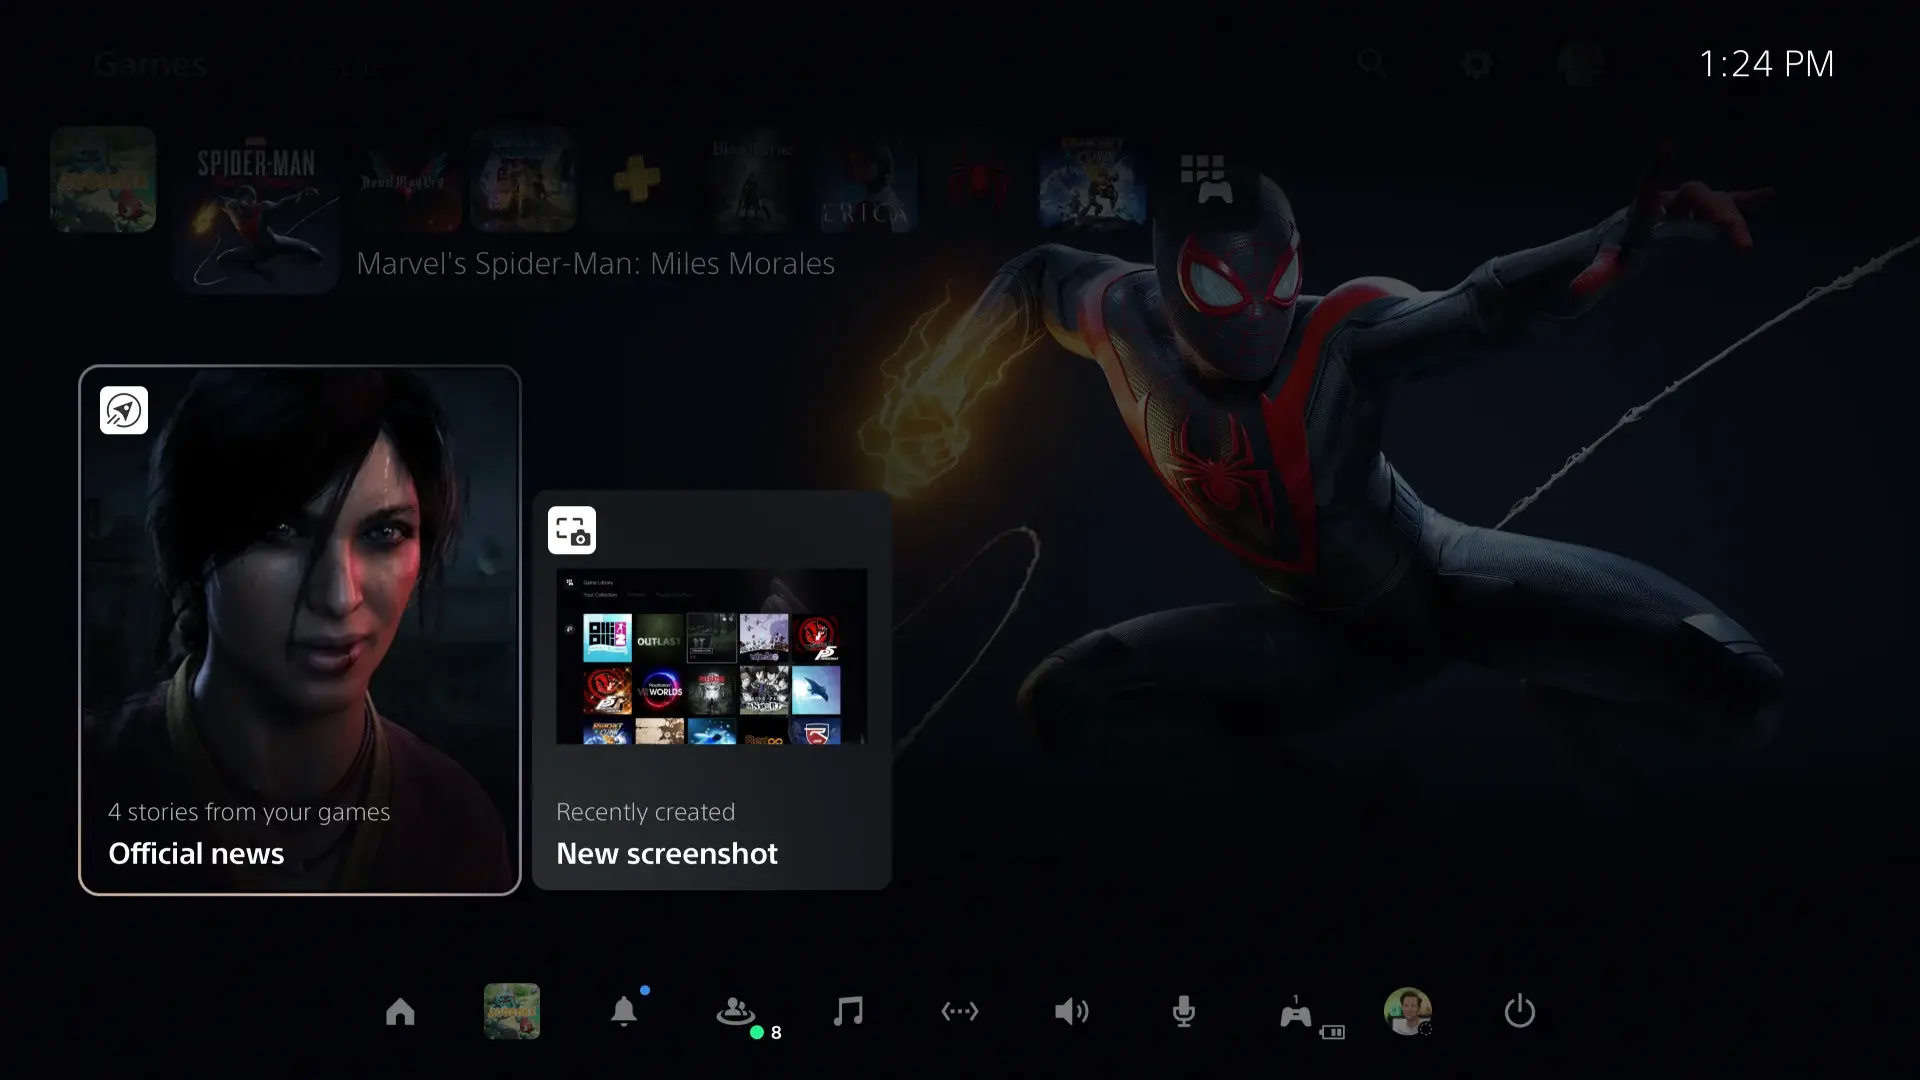Select the Bloodborne game tile
This screenshot has height=1080, width=1920.
point(751,182)
